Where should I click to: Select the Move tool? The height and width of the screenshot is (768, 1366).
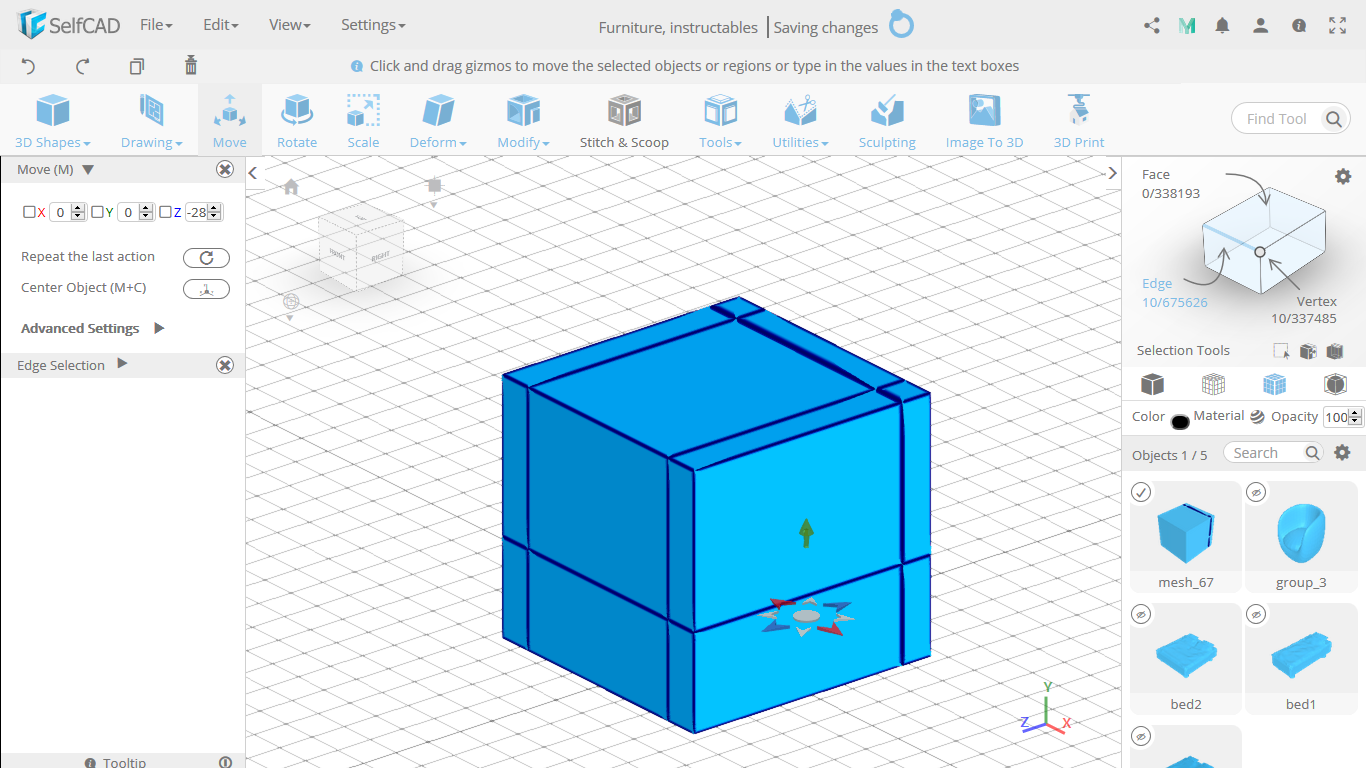pyautogui.click(x=229, y=120)
